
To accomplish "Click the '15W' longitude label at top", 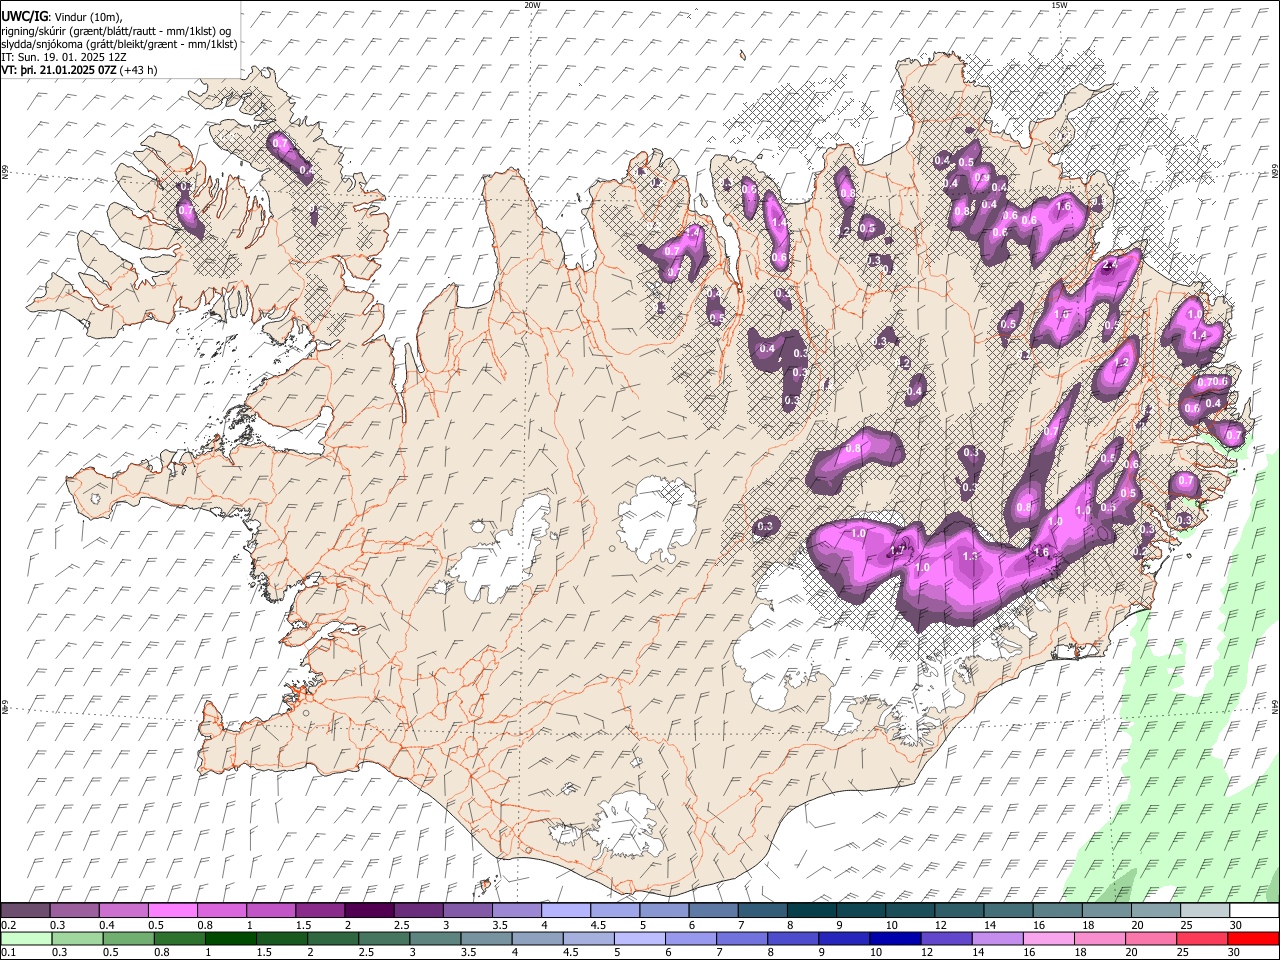I will pos(1059,5).
